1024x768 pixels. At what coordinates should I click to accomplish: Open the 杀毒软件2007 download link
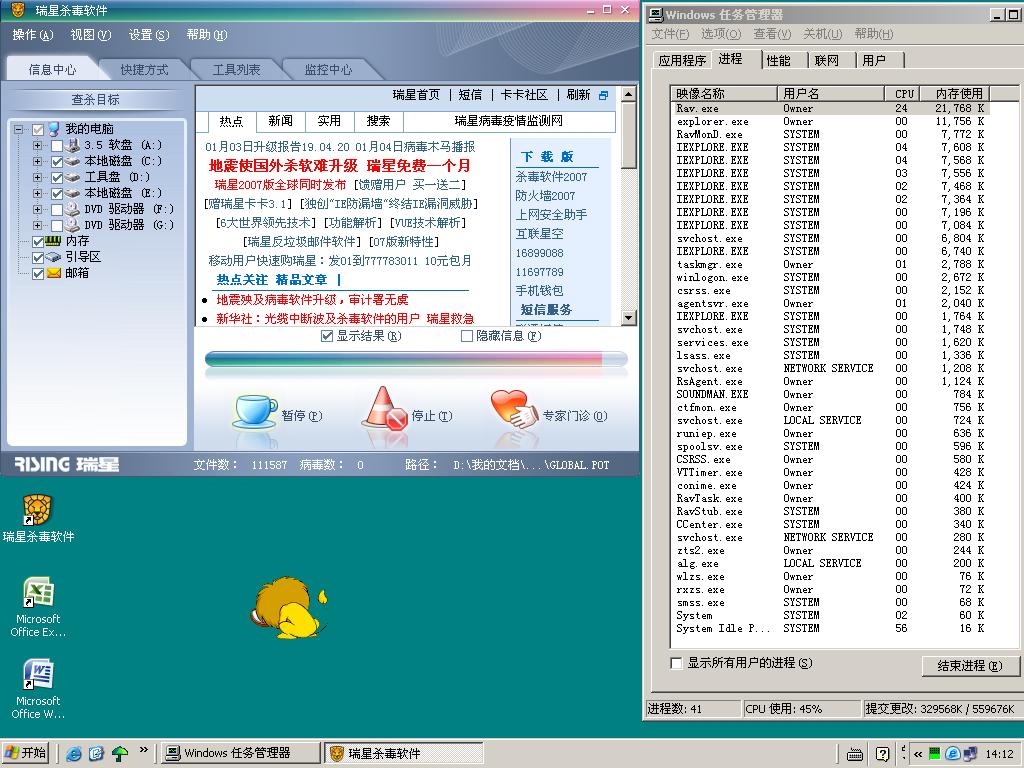tap(551, 177)
